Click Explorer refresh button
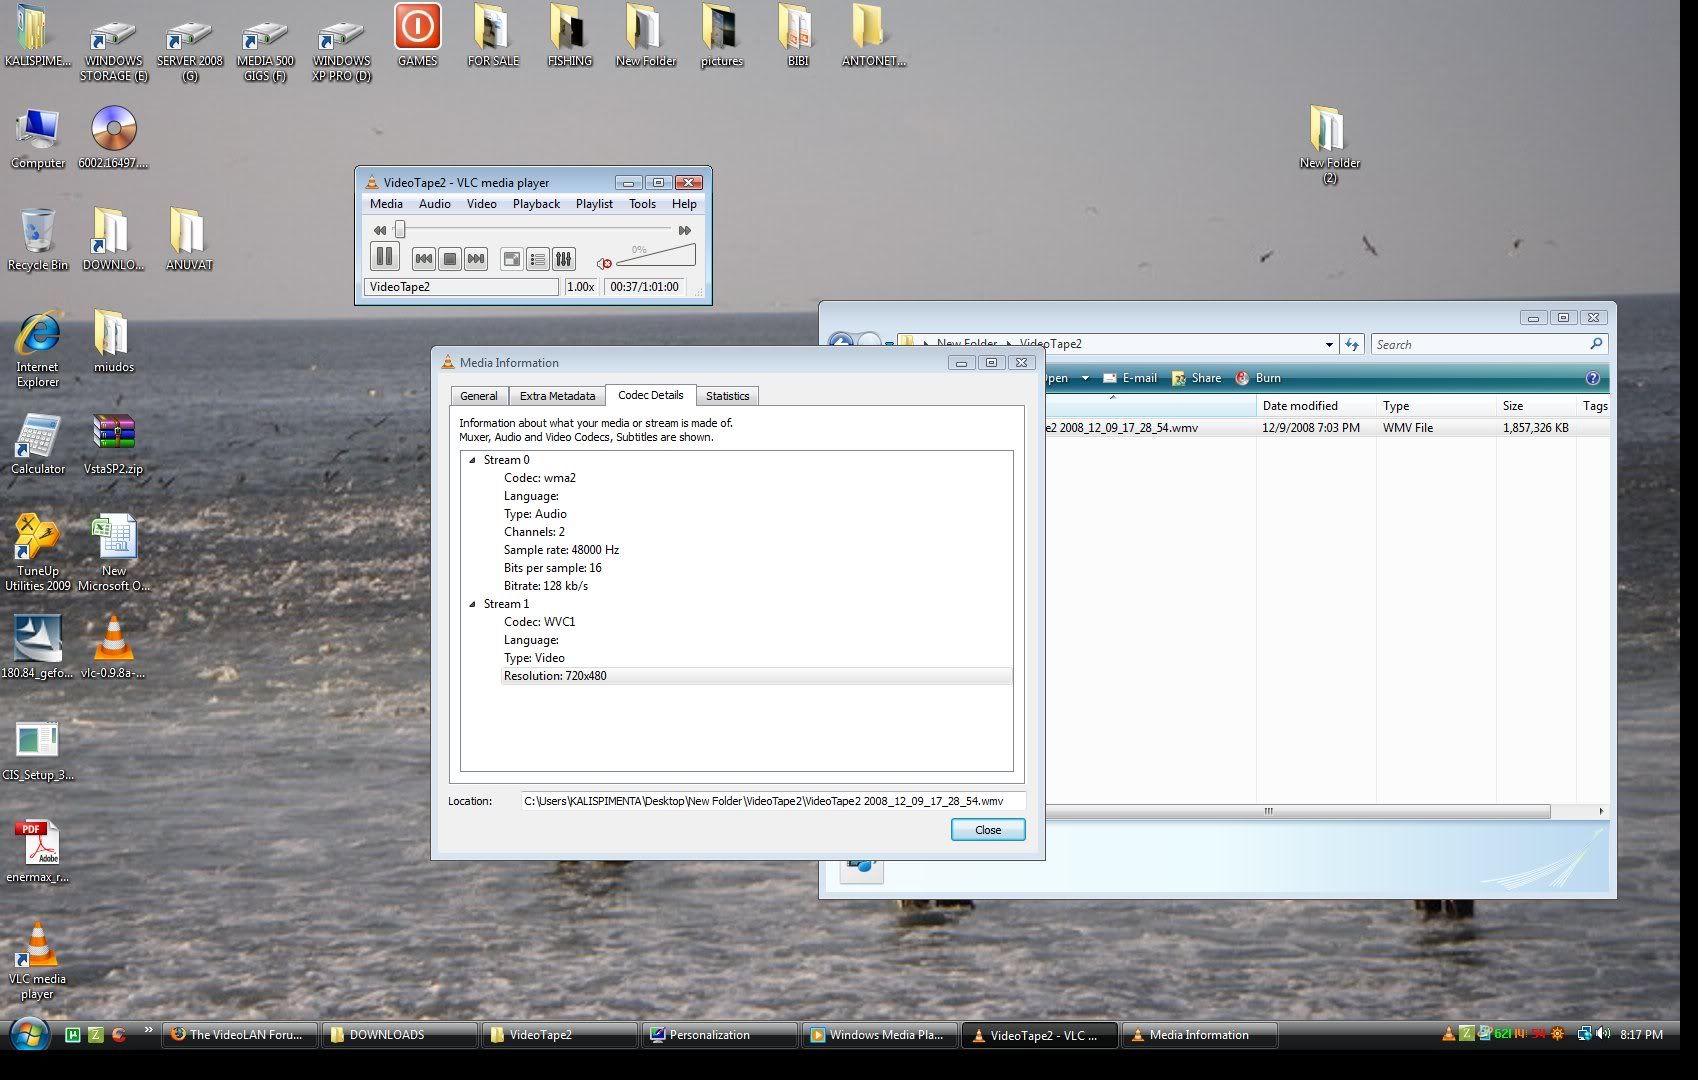The image size is (1698, 1080). 1352,344
